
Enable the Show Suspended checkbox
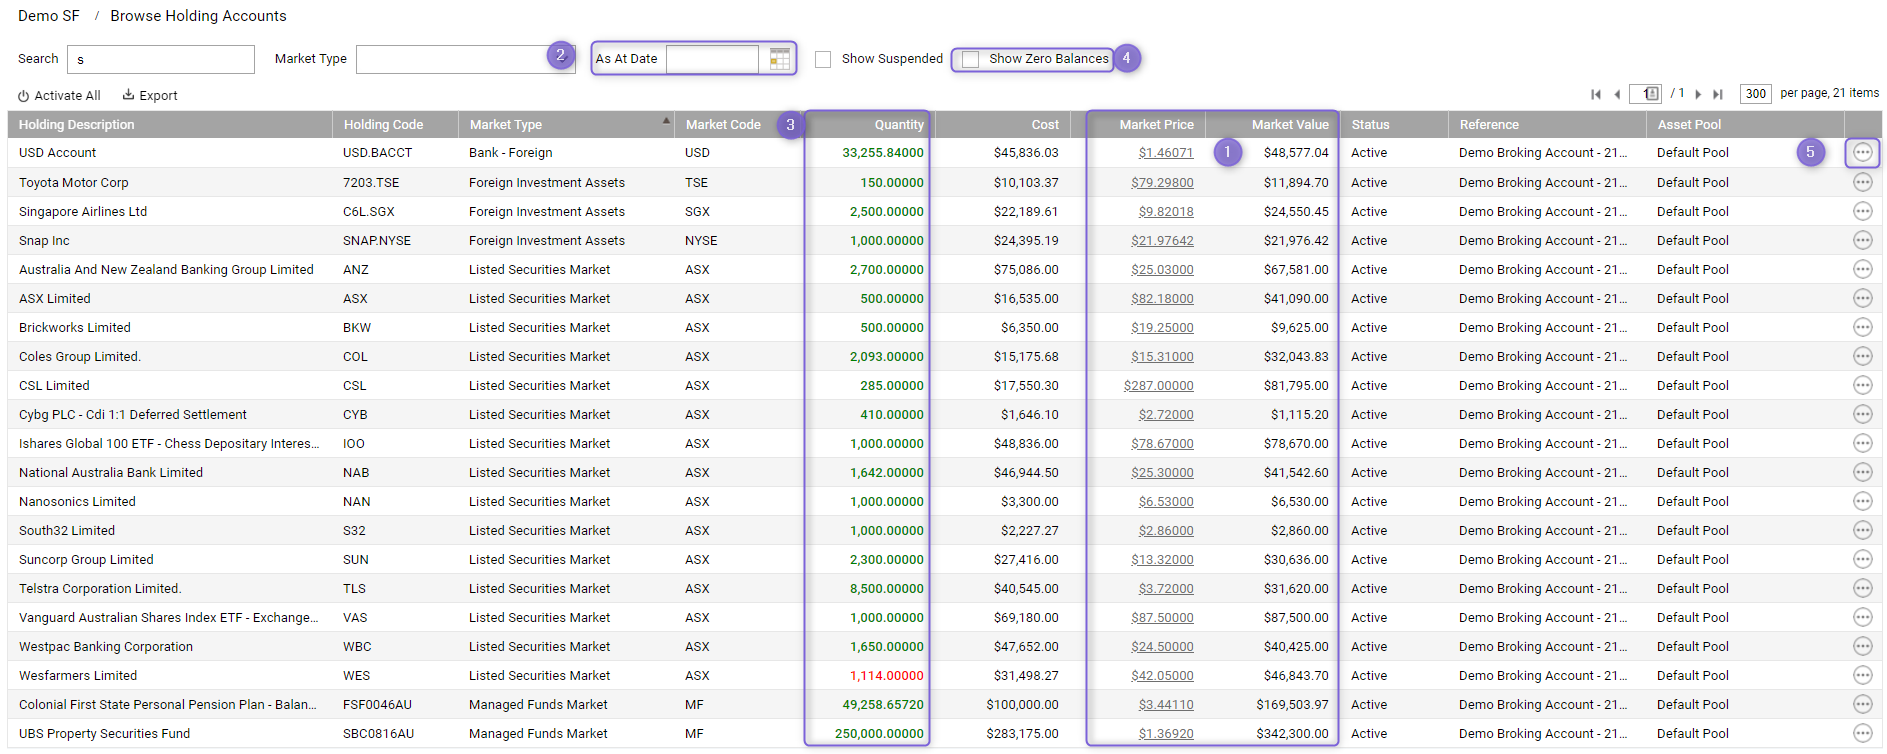(x=823, y=59)
